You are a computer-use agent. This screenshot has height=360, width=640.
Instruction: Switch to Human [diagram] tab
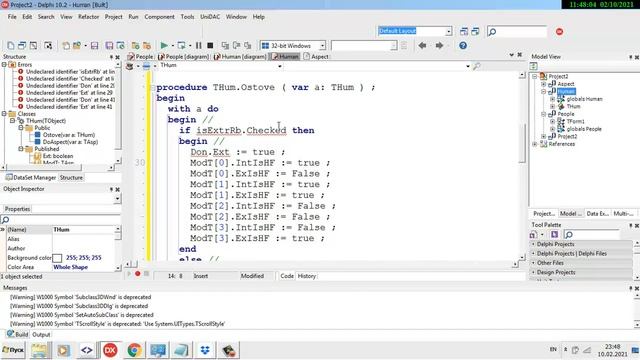241,57
